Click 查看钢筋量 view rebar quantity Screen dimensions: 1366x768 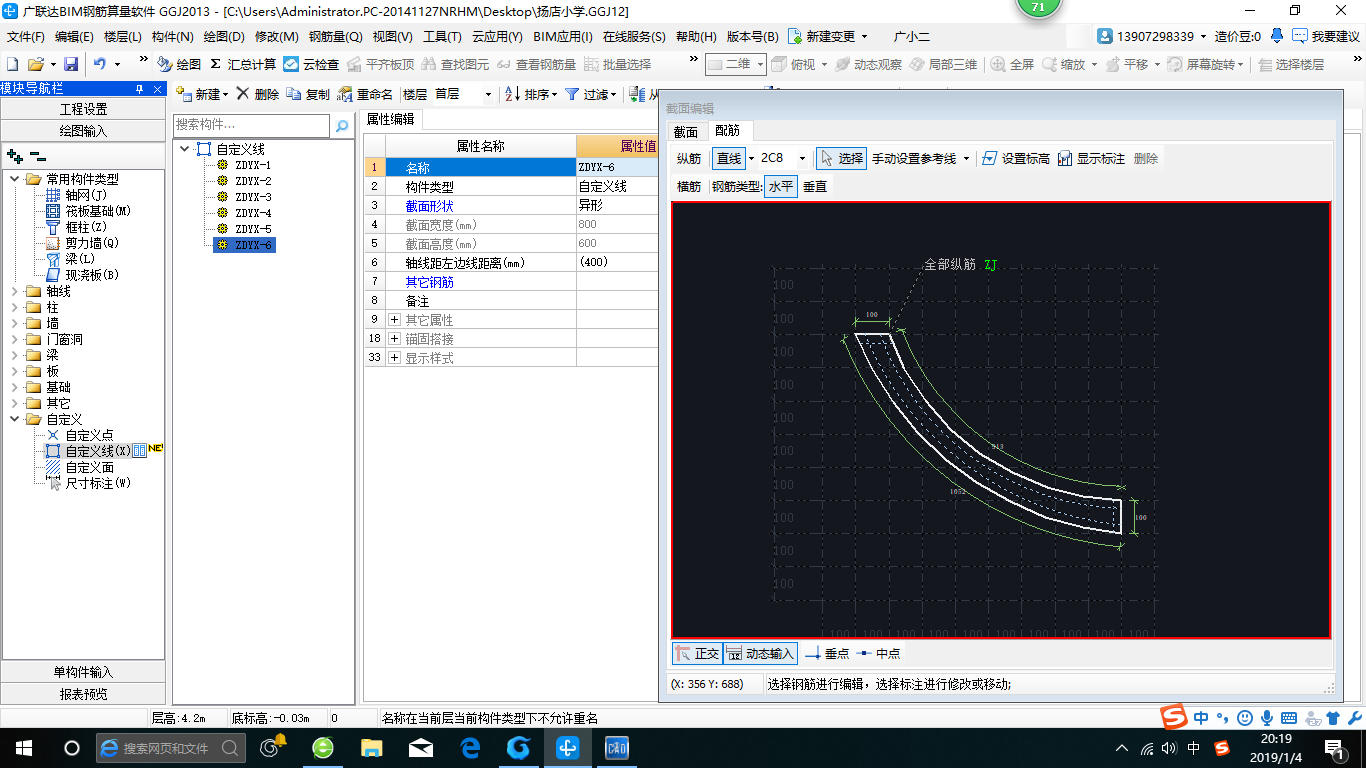tap(536, 64)
